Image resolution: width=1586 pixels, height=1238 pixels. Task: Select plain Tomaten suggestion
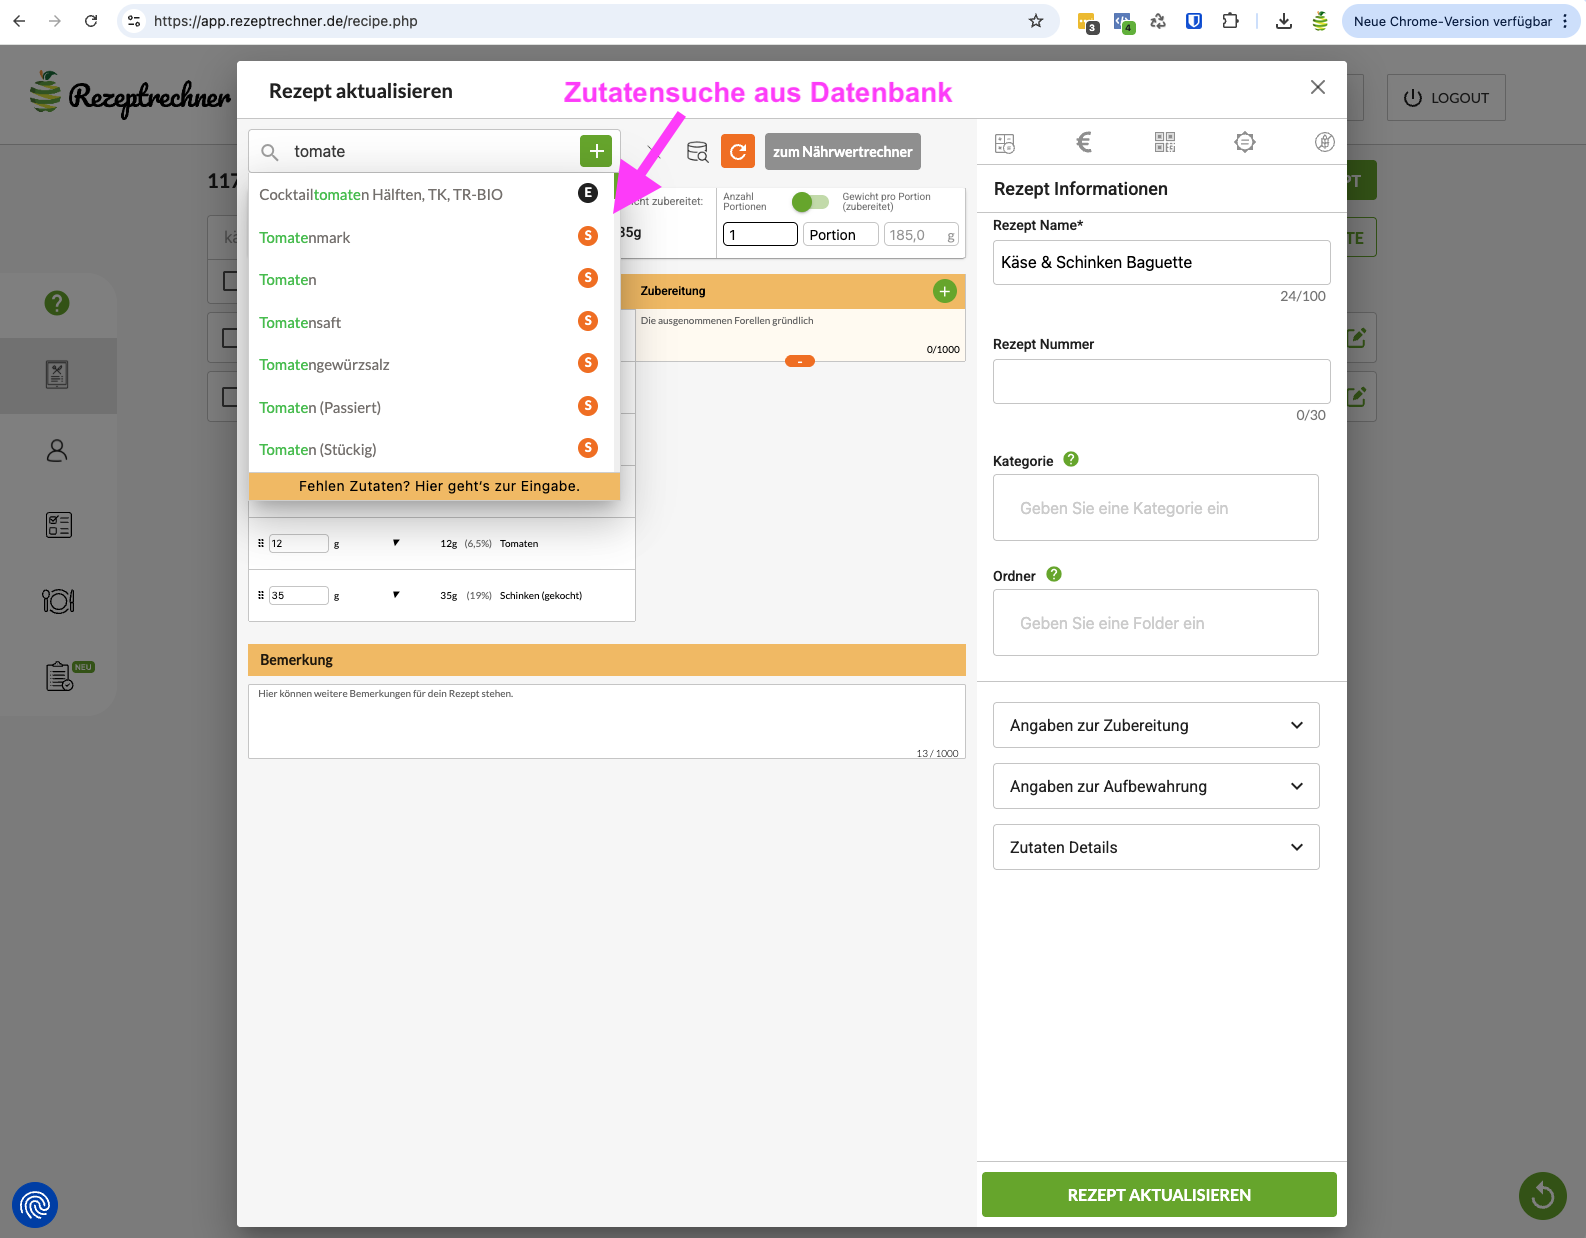click(x=432, y=280)
